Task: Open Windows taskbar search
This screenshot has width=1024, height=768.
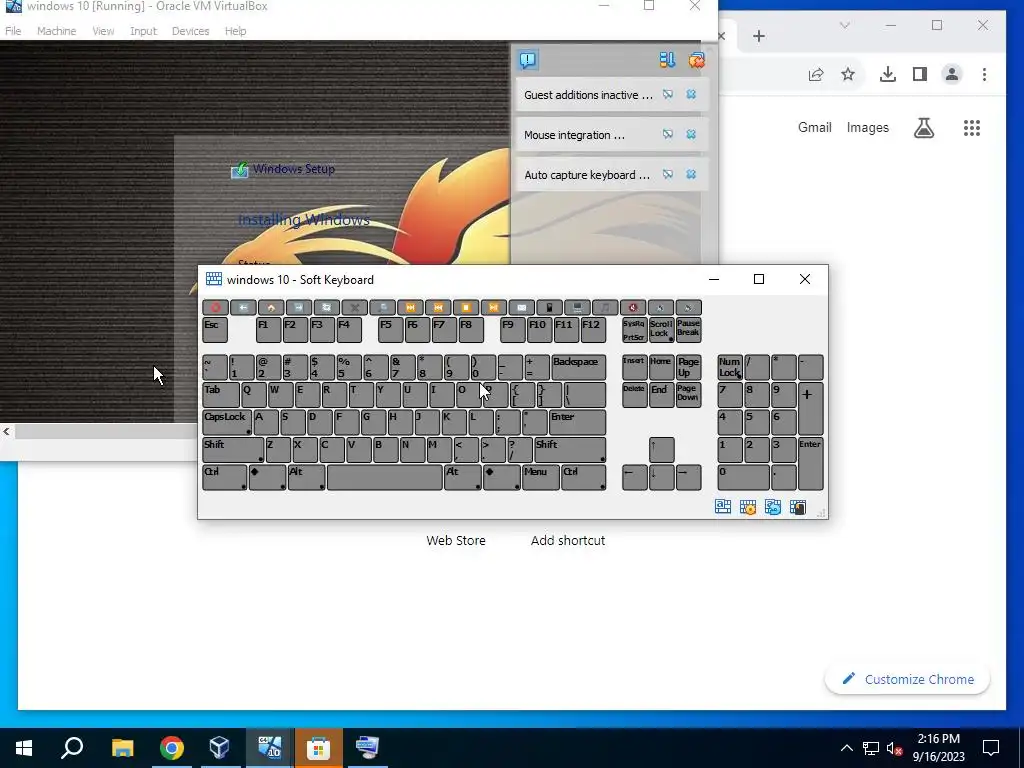Action: click(x=72, y=748)
